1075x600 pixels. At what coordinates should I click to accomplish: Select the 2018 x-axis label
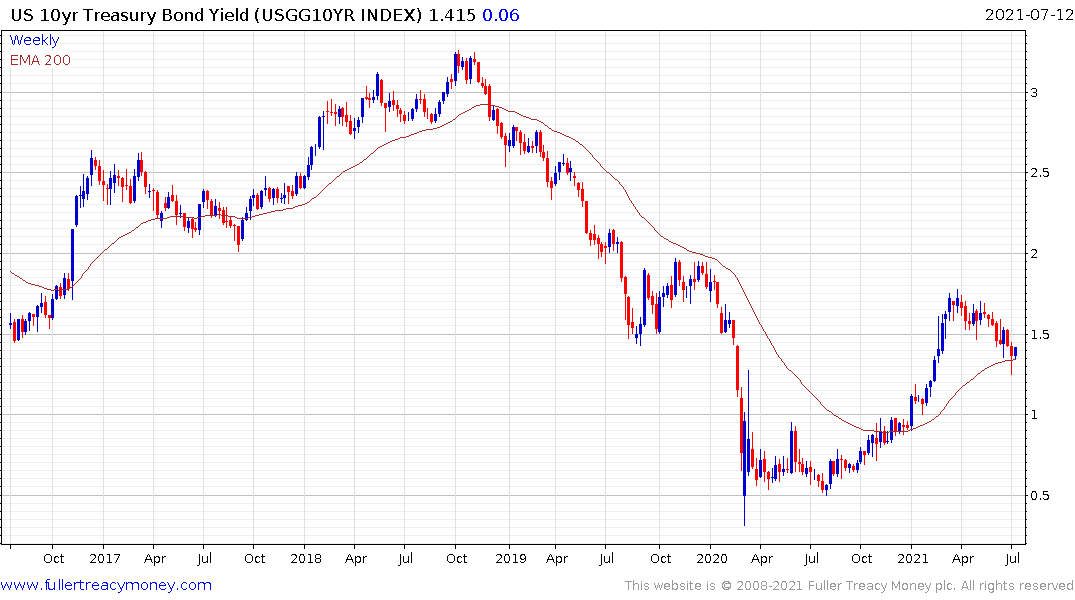[306, 558]
